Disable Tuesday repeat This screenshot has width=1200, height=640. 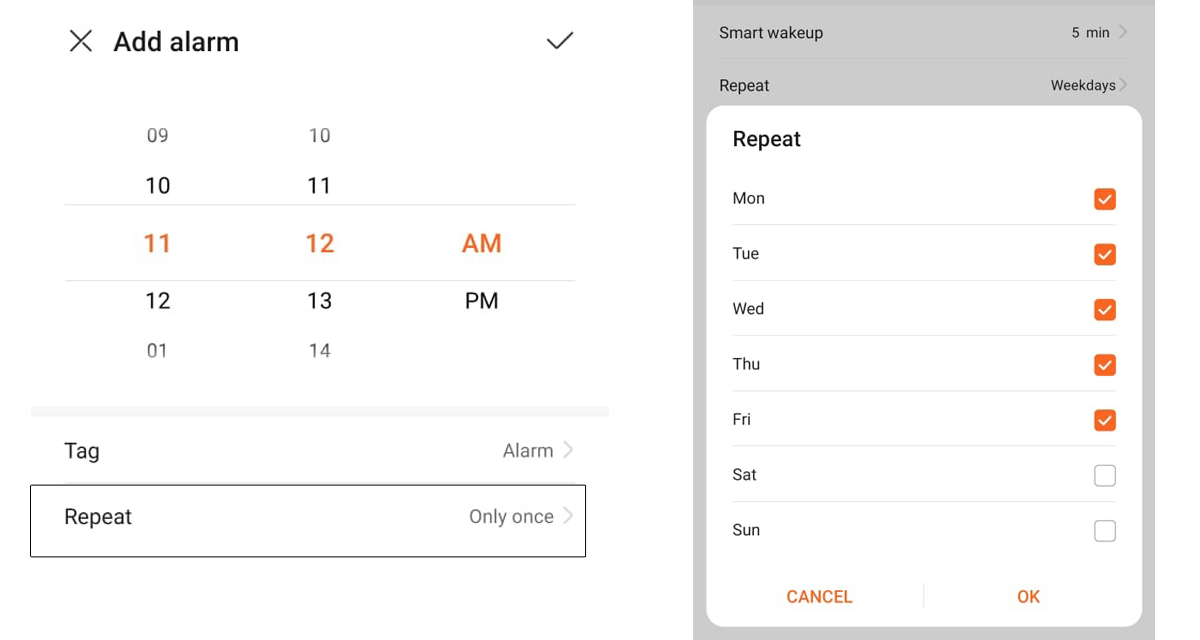click(x=1104, y=254)
